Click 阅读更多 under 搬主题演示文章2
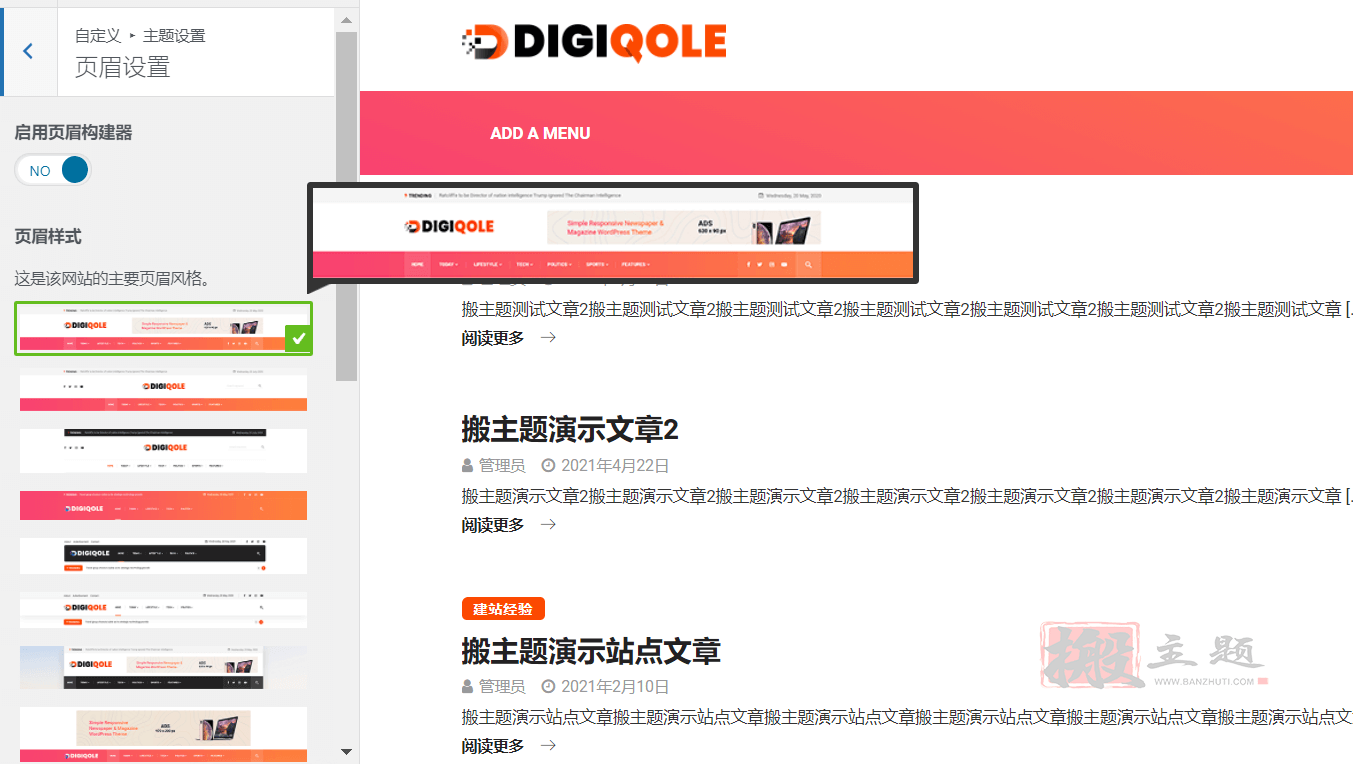 493,525
